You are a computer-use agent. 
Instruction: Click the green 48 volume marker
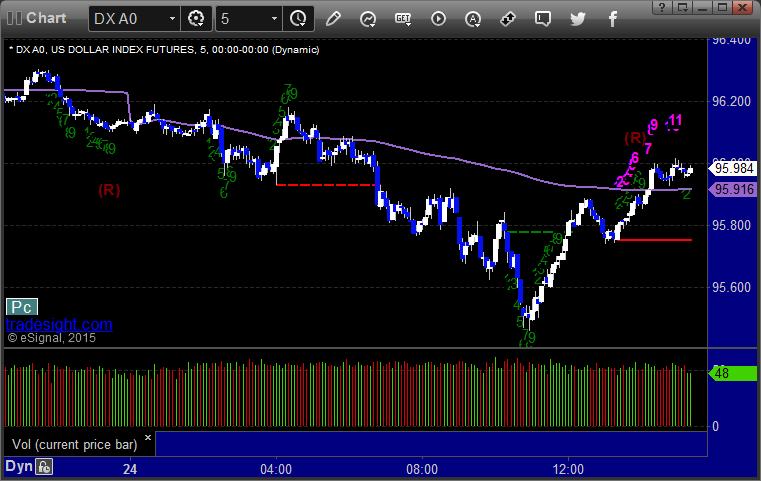pyautogui.click(x=733, y=373)
